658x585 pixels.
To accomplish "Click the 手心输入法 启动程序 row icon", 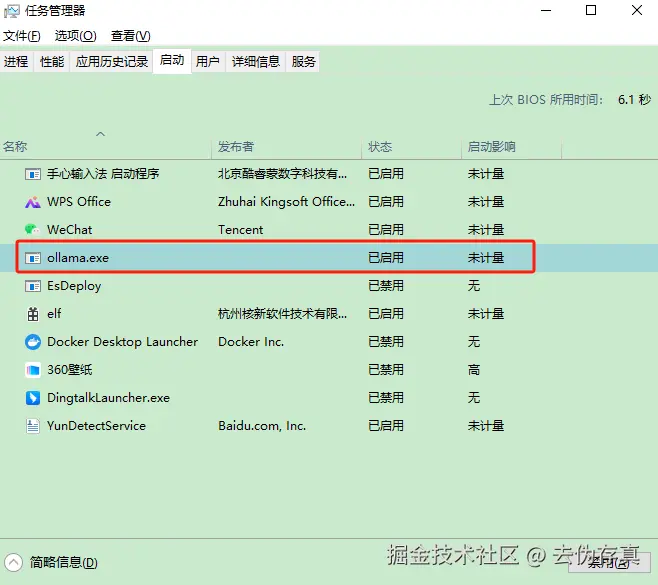I will (33, 174).
